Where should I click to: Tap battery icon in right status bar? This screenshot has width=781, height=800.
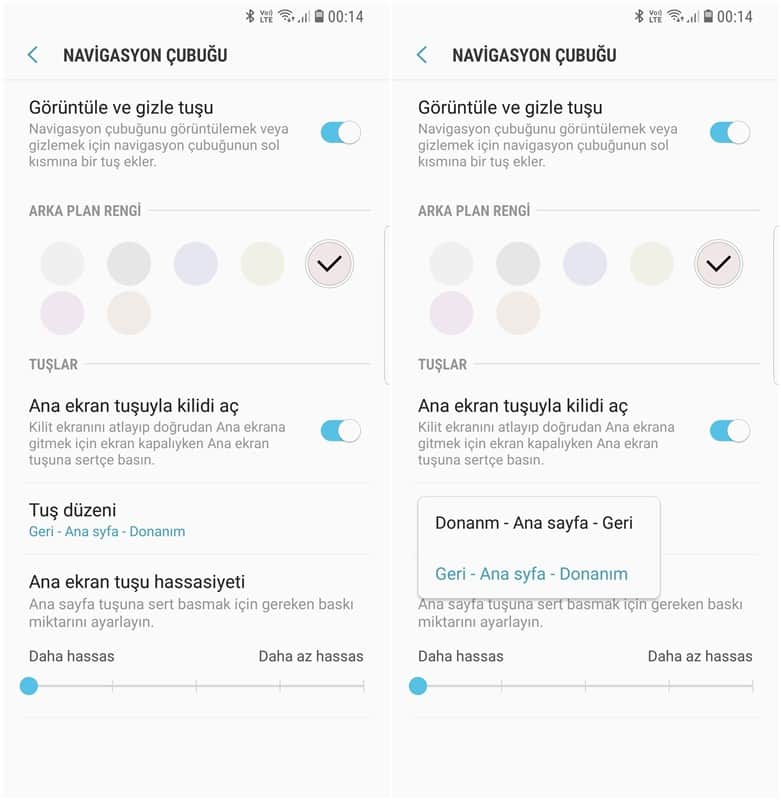point(709,16)
